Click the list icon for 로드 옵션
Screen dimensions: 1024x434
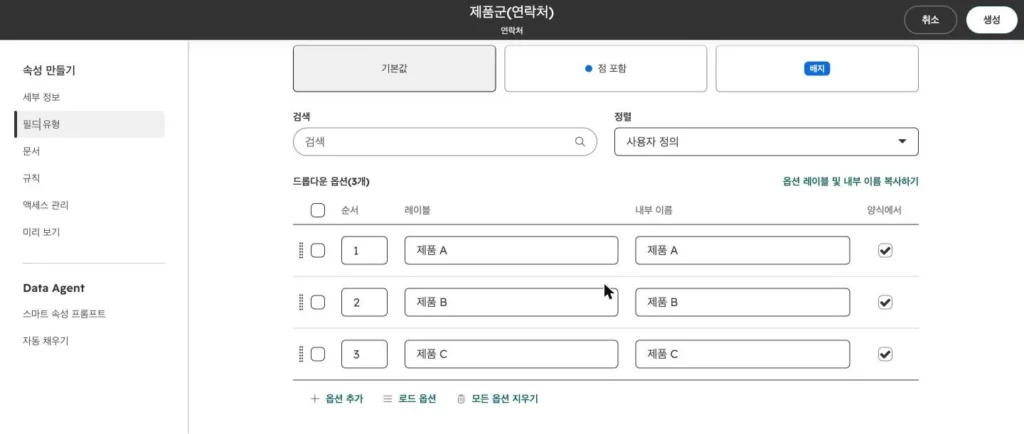point(387,398)
